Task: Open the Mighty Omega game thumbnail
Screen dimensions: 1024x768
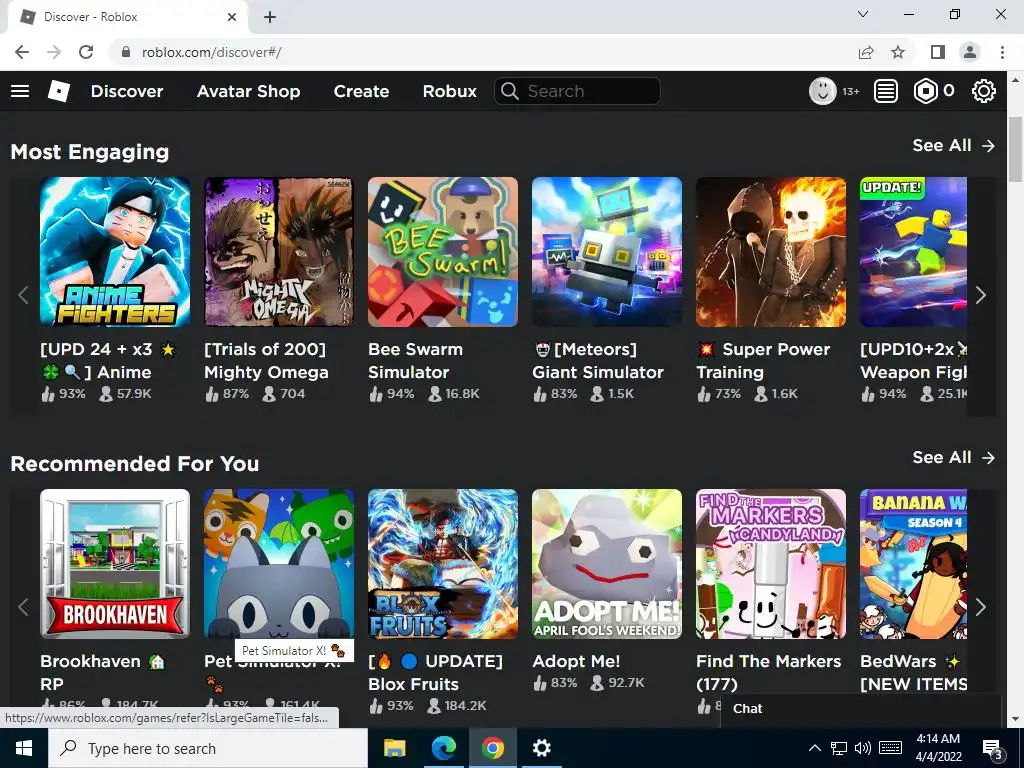Action: click(279, 252)
